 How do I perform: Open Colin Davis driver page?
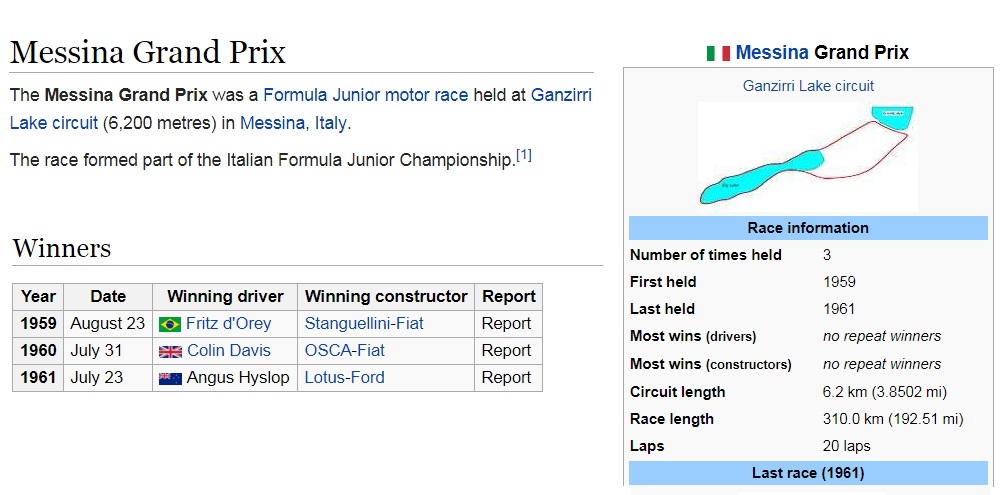coord(228,350)
